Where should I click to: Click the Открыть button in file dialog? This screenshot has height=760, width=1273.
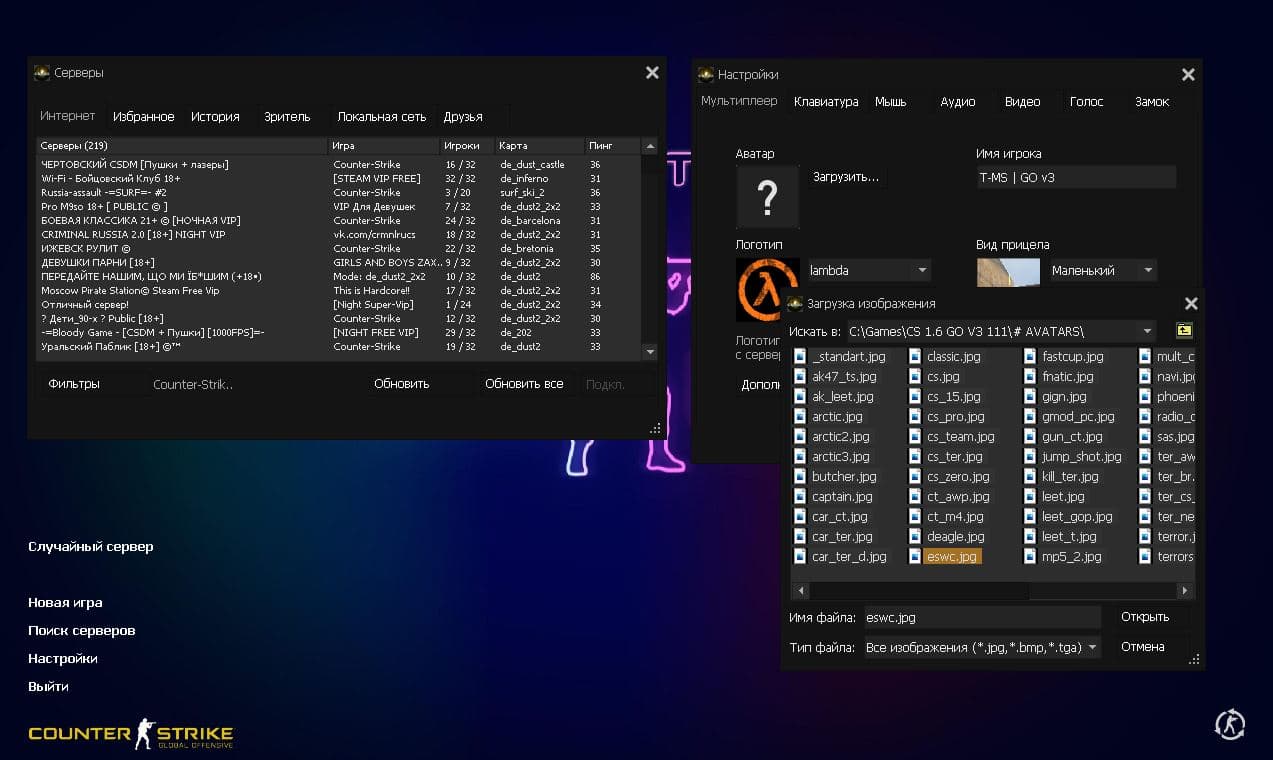coord(1144,617)
